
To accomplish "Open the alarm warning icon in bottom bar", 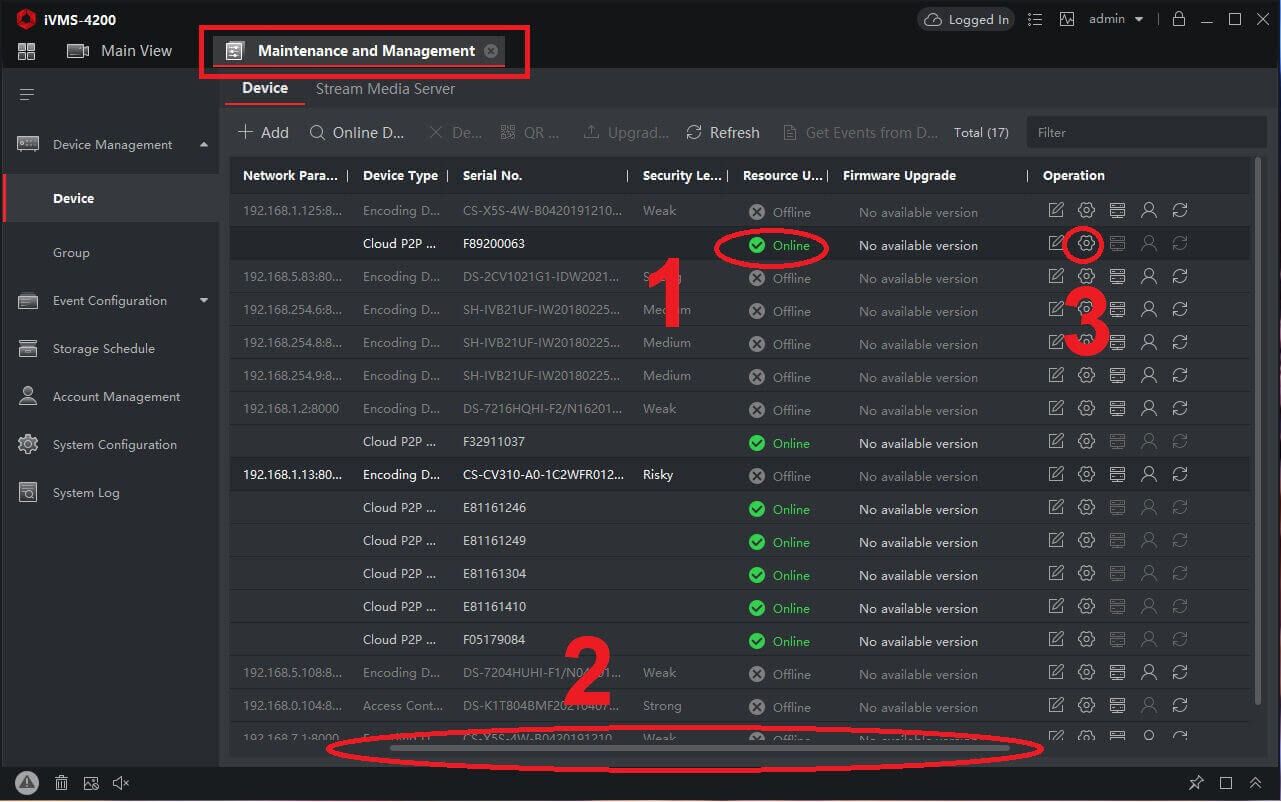I will tap(27, 783).
